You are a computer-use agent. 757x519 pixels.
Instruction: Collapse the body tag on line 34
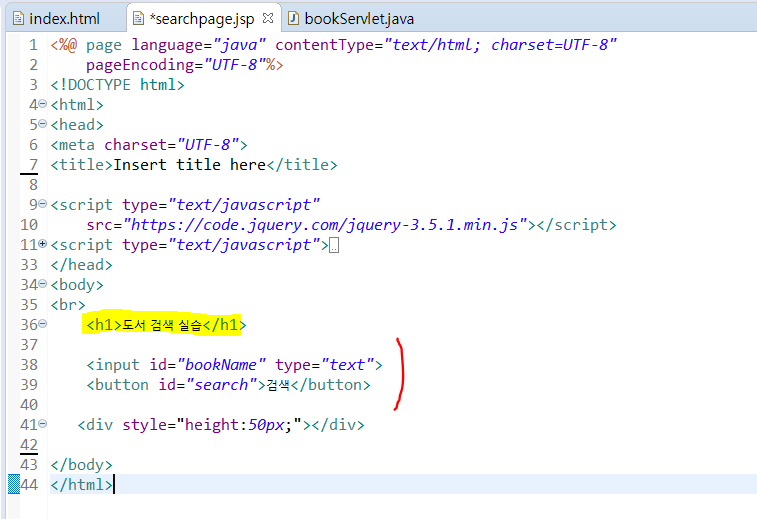tap(42, 284)
